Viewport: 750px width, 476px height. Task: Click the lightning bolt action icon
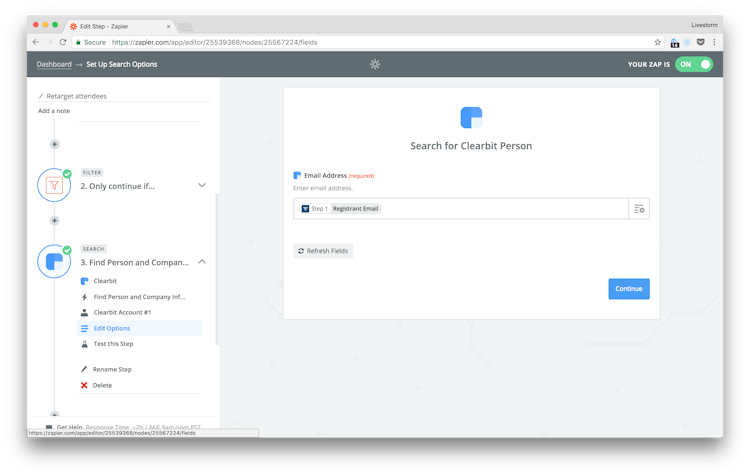click(x=85, y=297)
